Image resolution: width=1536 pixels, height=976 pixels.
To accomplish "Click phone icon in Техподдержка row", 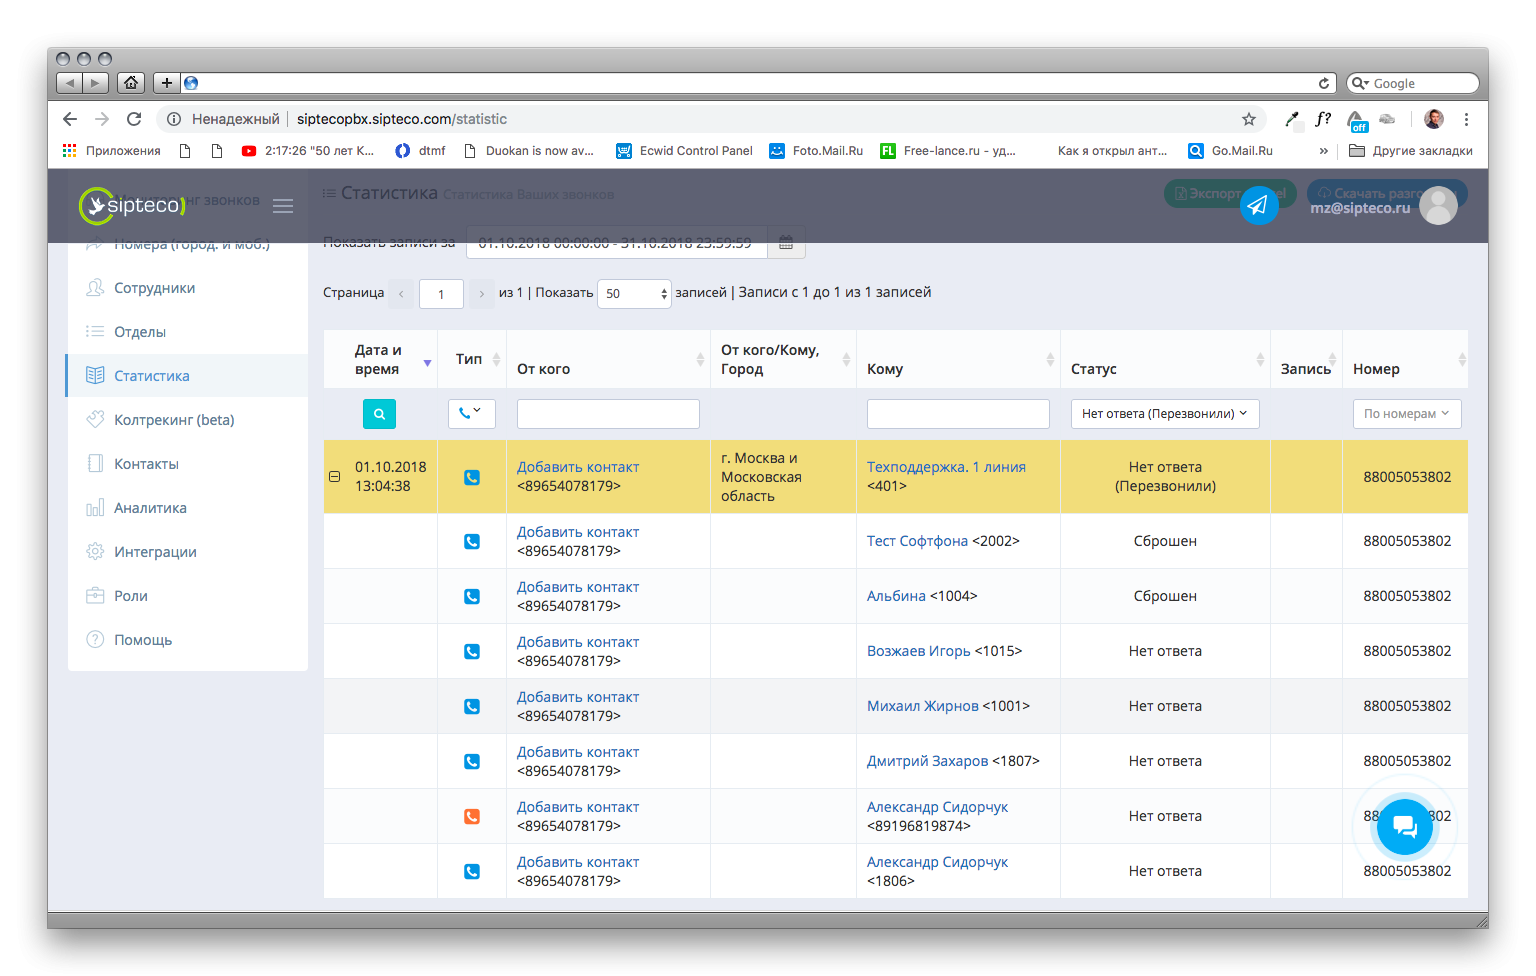I will pyautogui.click(x=472, y=477).
